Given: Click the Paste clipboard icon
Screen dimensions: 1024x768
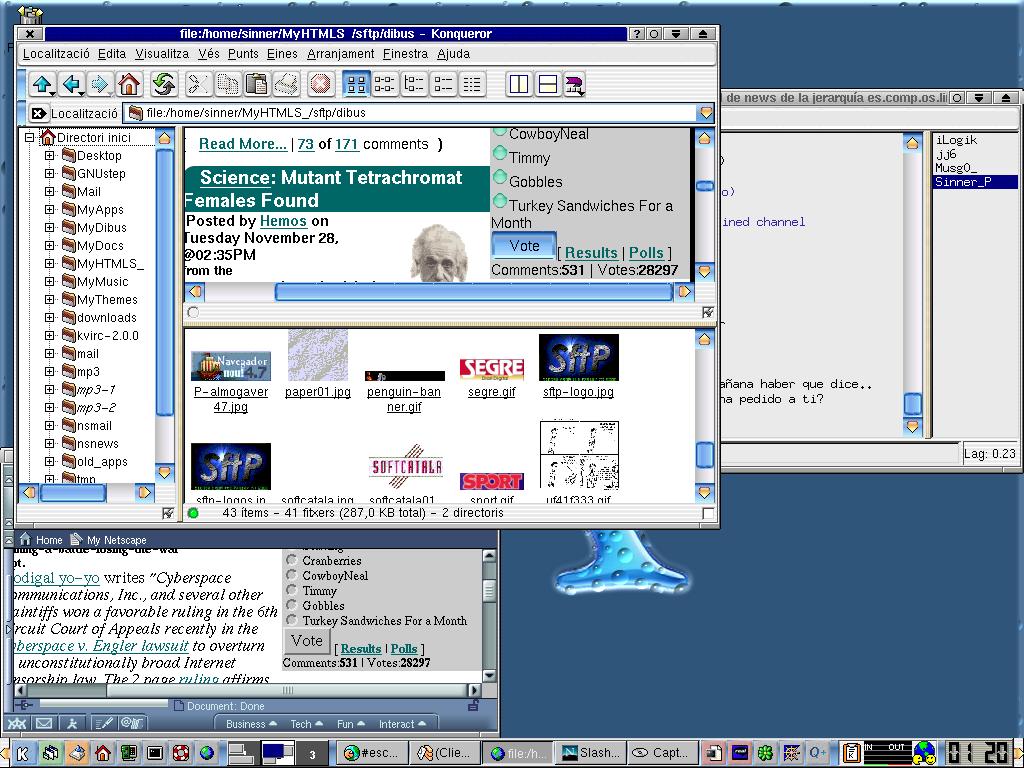Looking at the screenshot, I should click(x=257, y=84).
